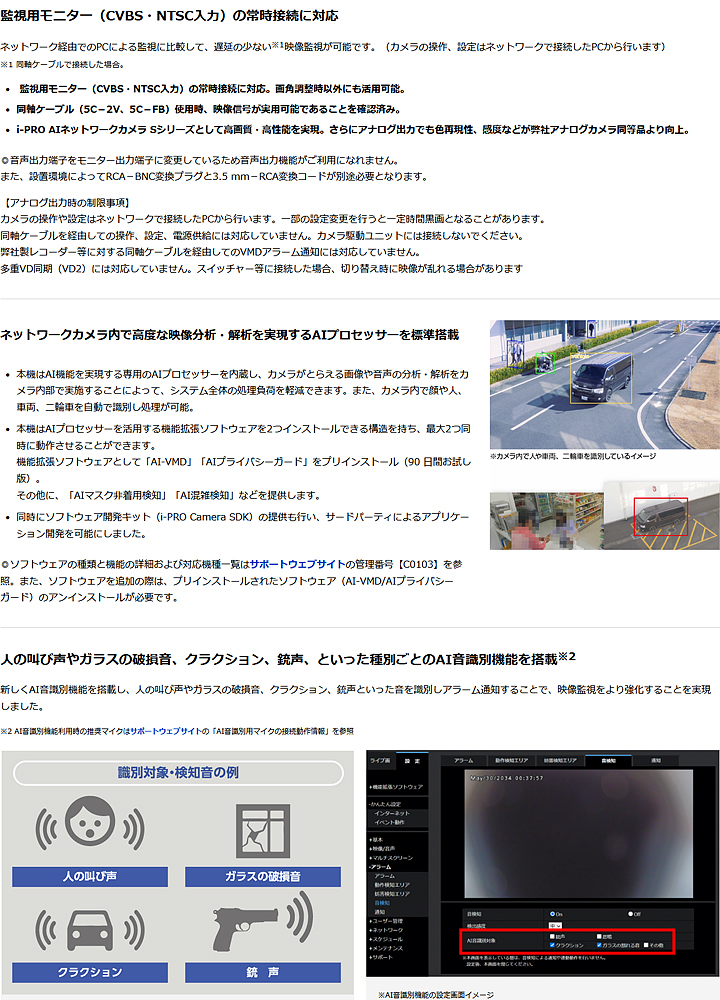Open the top 音検知 tab
This screenshot has width=720, height=1000.
(608, 760)
